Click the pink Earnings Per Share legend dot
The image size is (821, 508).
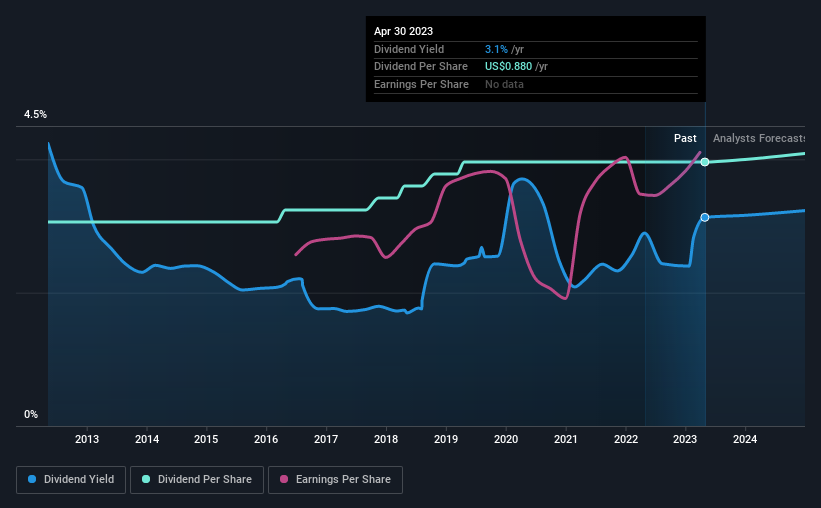[x=284, y=479]
